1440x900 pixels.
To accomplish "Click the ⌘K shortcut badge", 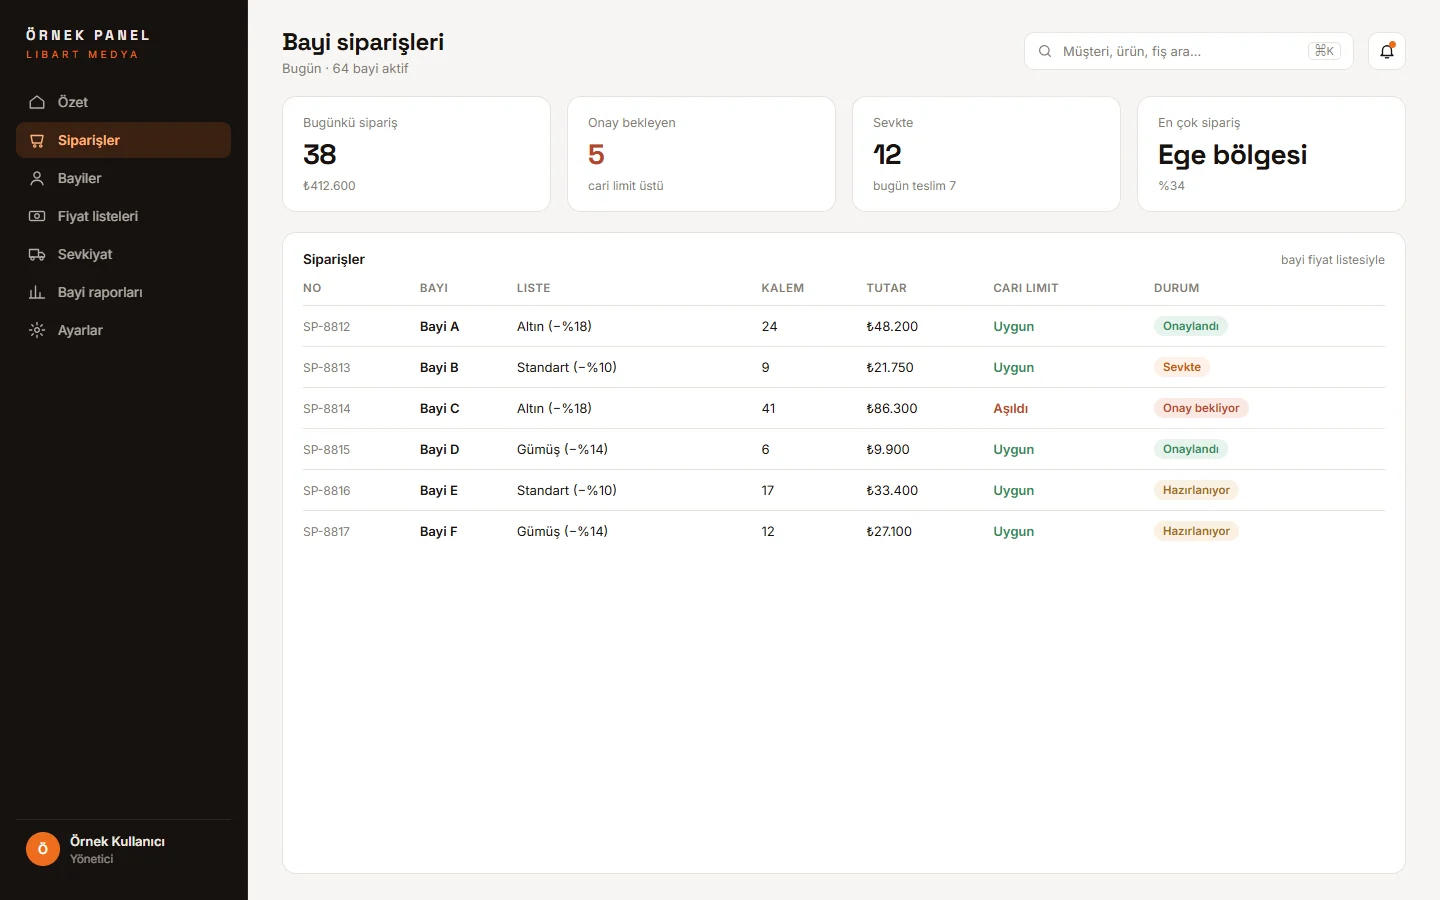I will (x=1324, y=51).
